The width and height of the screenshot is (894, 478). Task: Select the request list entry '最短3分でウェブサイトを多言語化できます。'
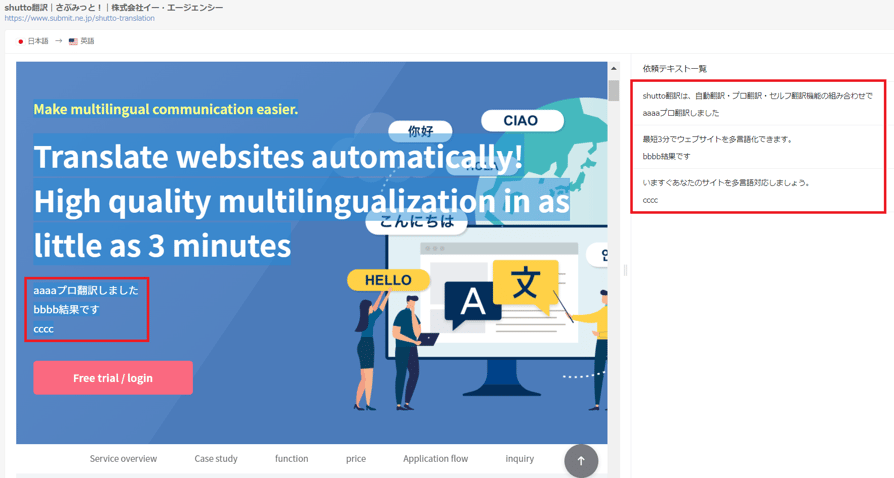coord(717,139)
